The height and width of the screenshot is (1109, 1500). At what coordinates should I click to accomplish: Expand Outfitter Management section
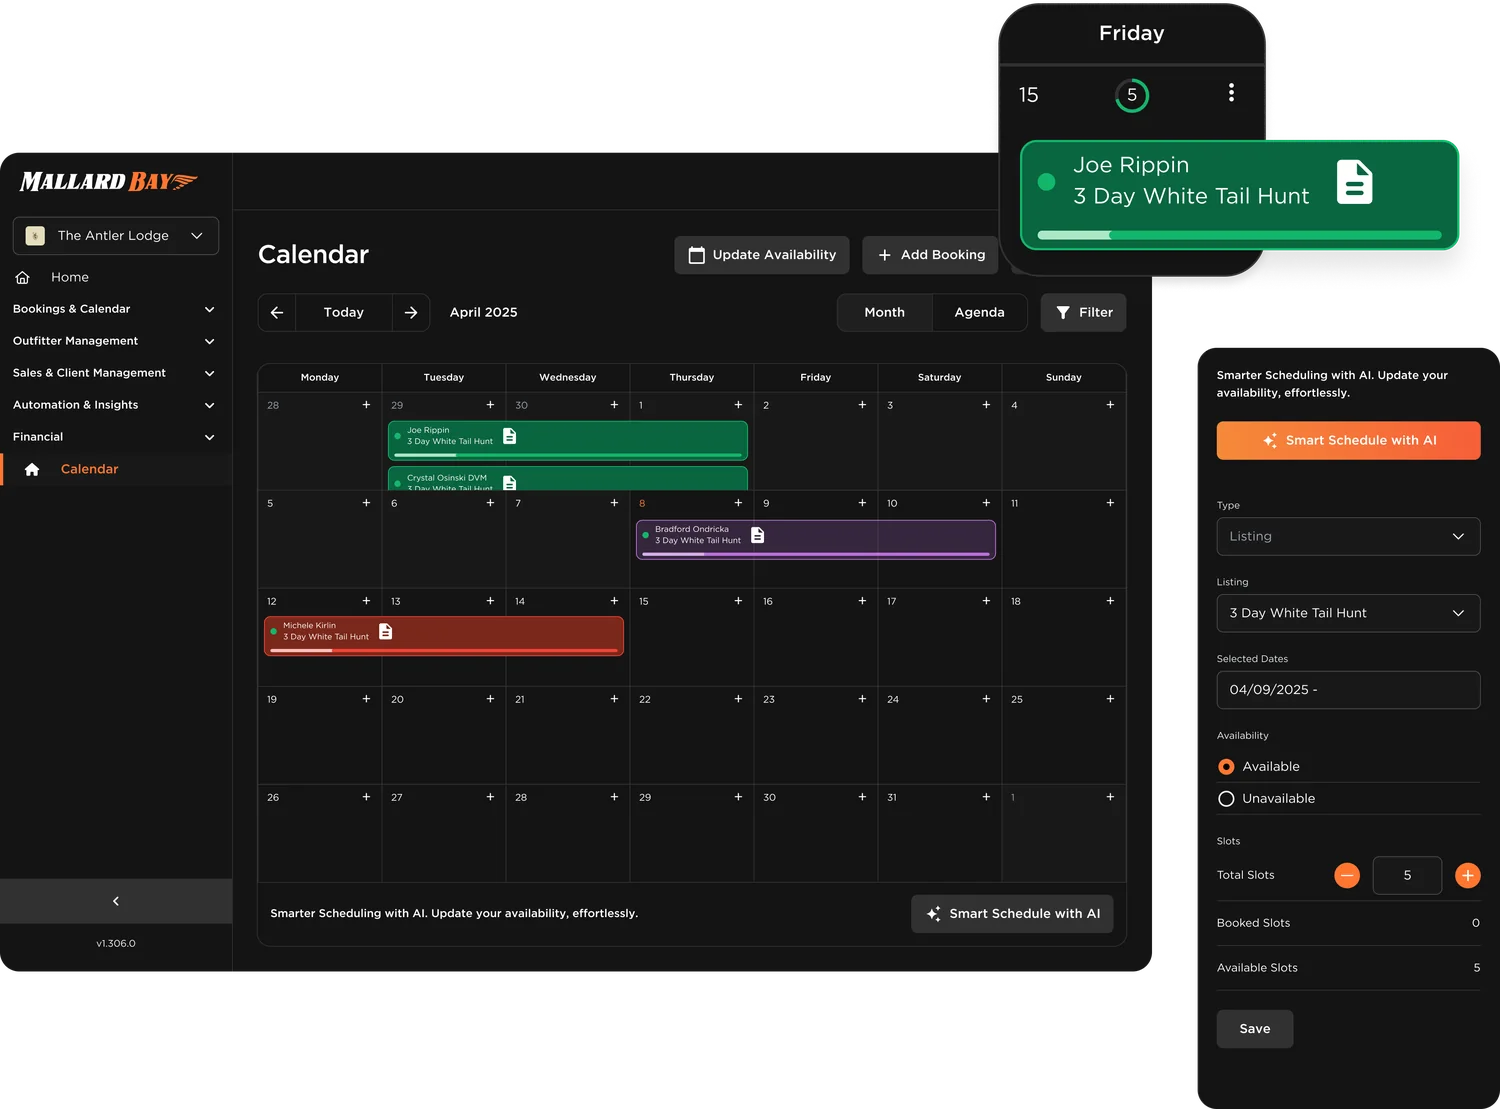(116, 341)
